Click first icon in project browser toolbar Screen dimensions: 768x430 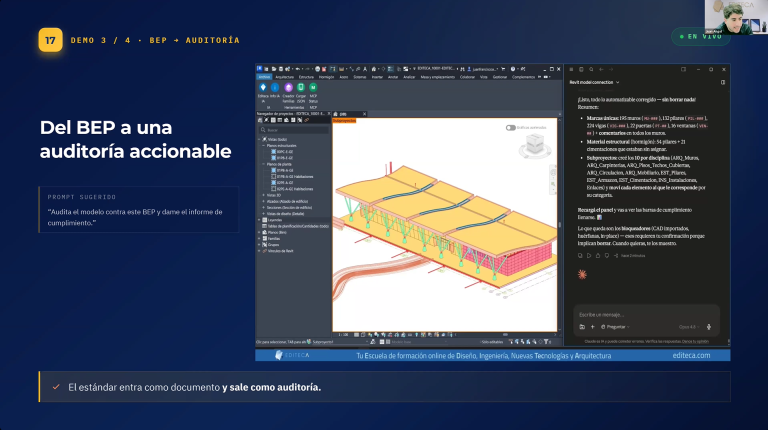[260, 120]
